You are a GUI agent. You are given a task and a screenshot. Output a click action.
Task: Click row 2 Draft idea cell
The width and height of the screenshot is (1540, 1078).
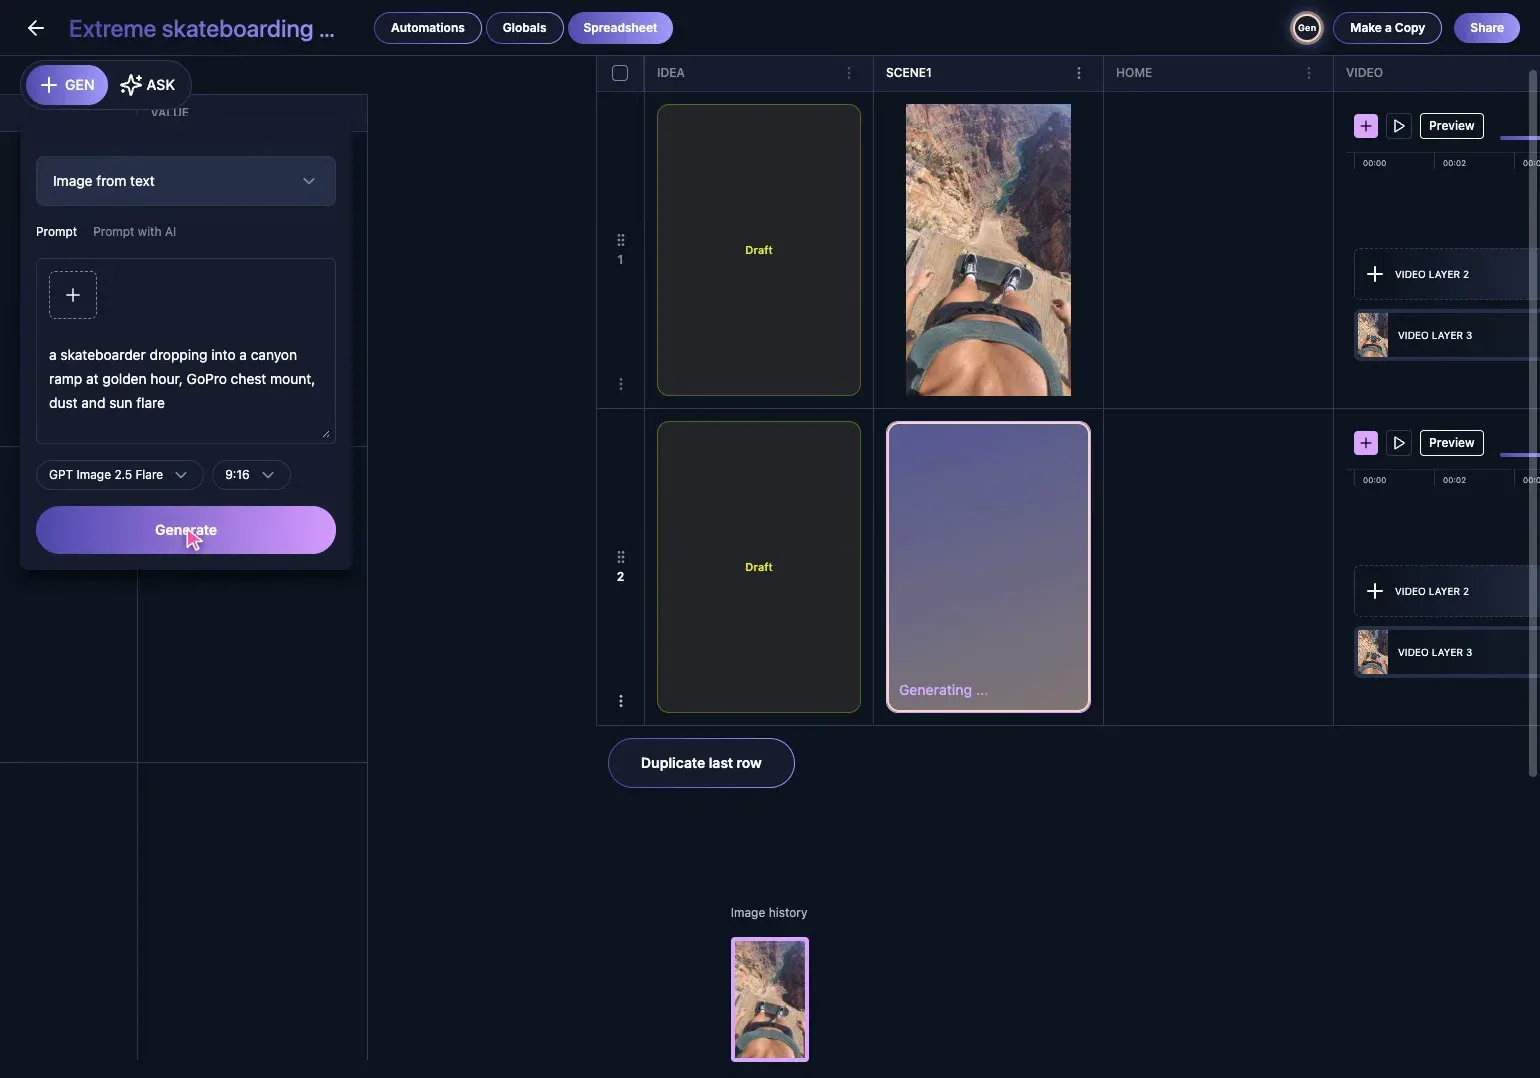pos(759,567)
